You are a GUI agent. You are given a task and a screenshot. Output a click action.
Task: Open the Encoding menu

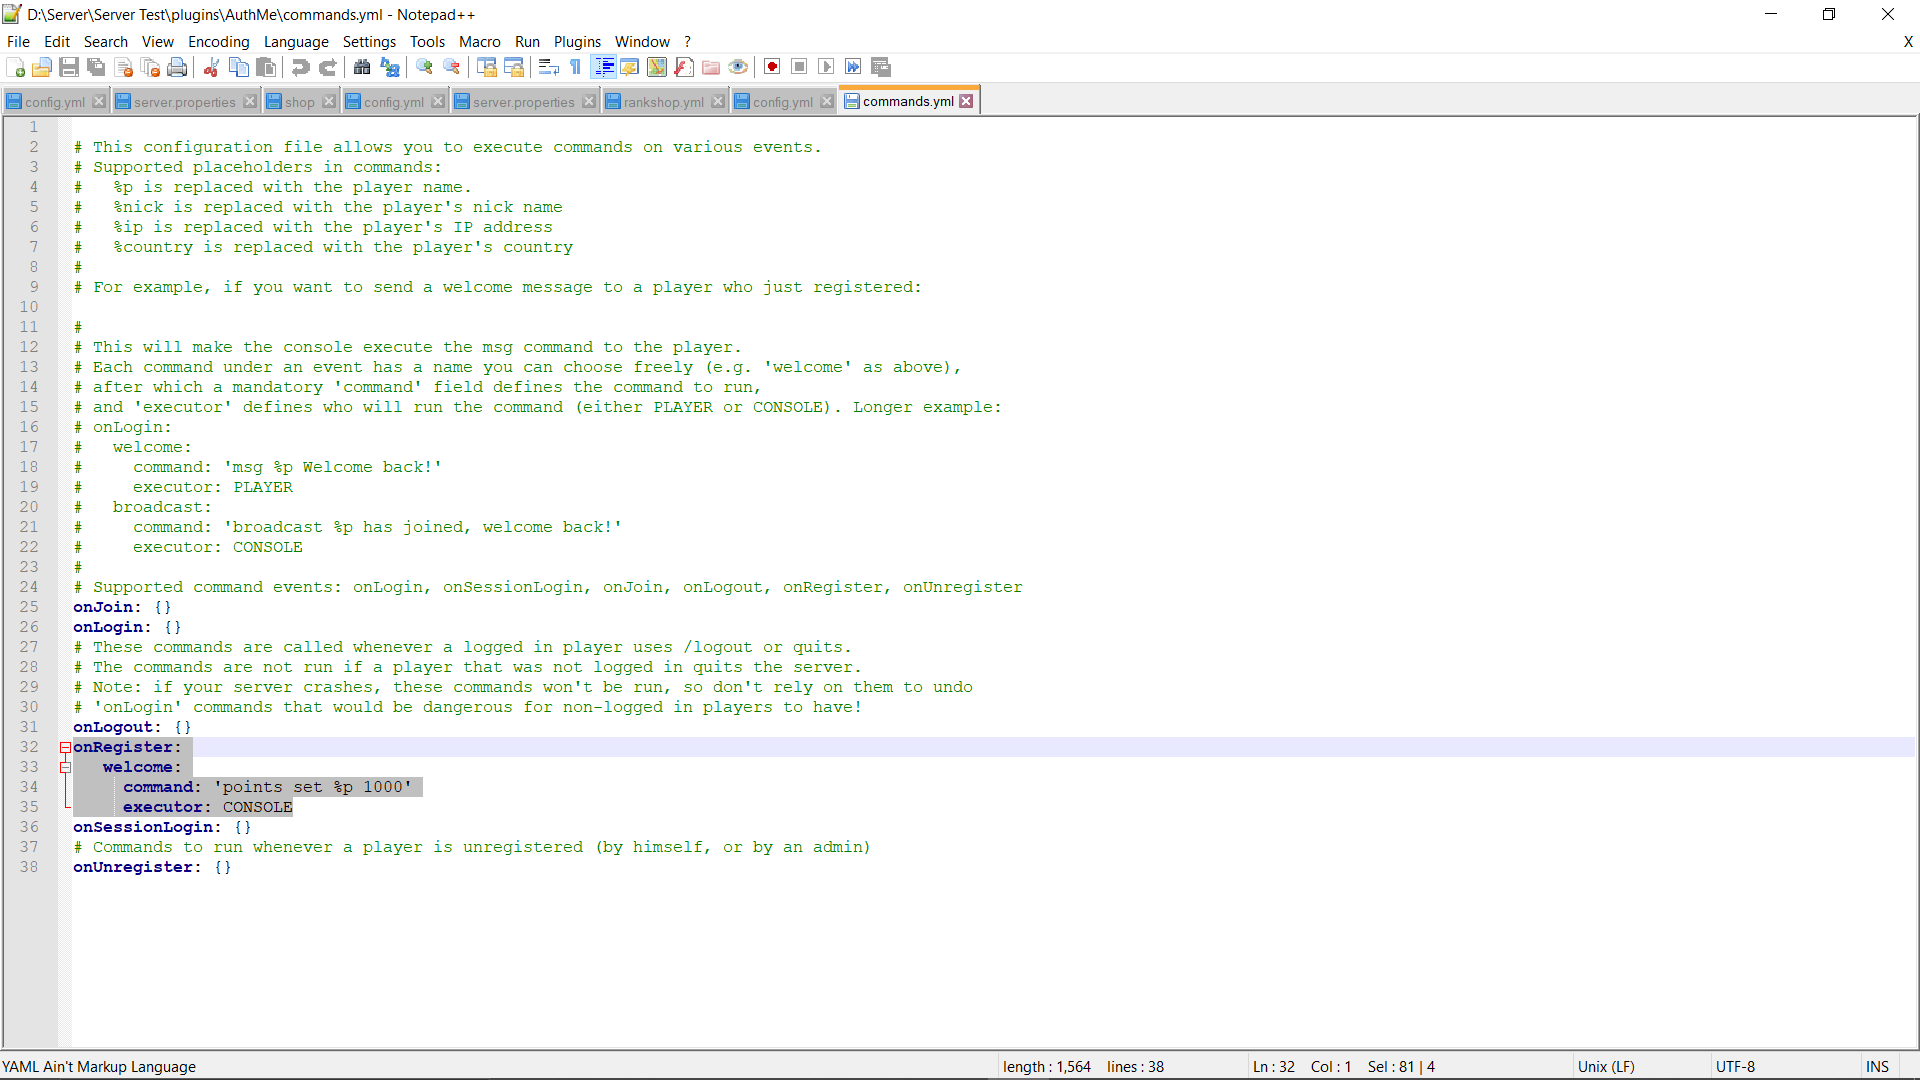[x=218, y=41]
